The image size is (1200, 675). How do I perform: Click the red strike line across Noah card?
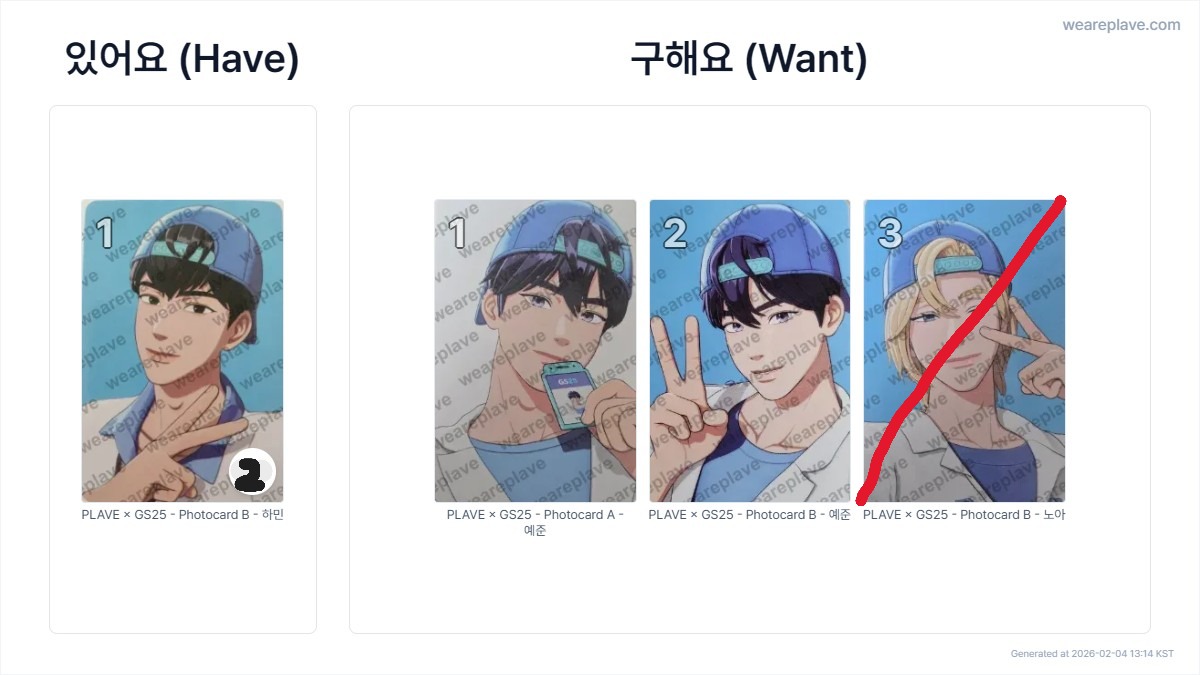click(x=962, y=350)
